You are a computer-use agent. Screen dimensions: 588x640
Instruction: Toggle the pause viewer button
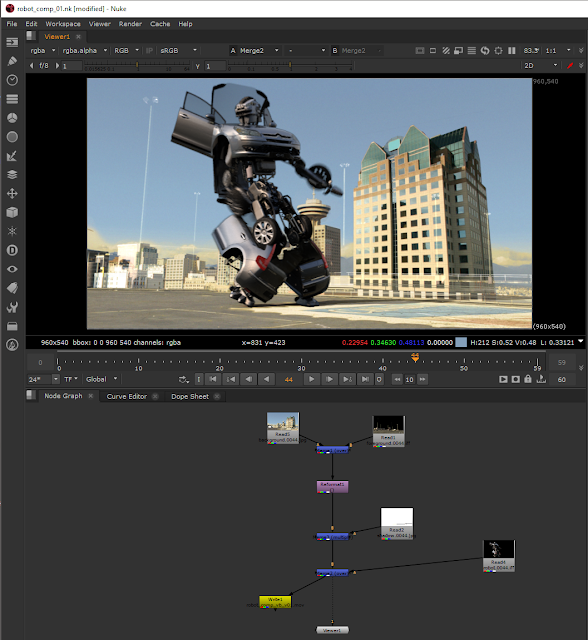pyautogui.click(x=512, y=51)
